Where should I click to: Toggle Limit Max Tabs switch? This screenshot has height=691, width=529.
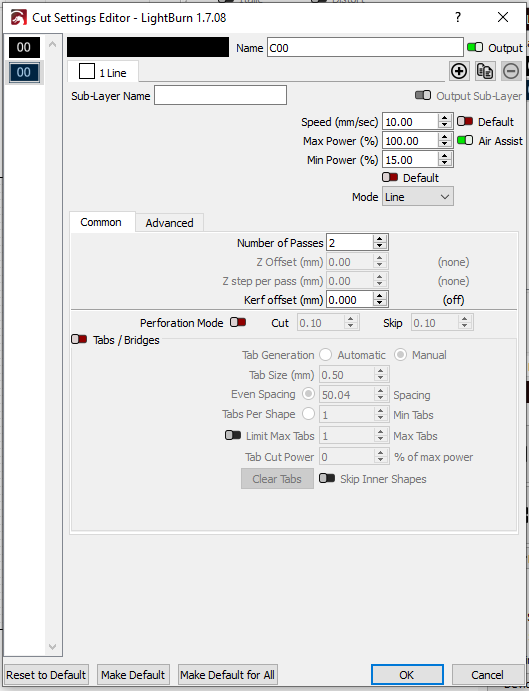pyautogui.click(x=233, y=435)
